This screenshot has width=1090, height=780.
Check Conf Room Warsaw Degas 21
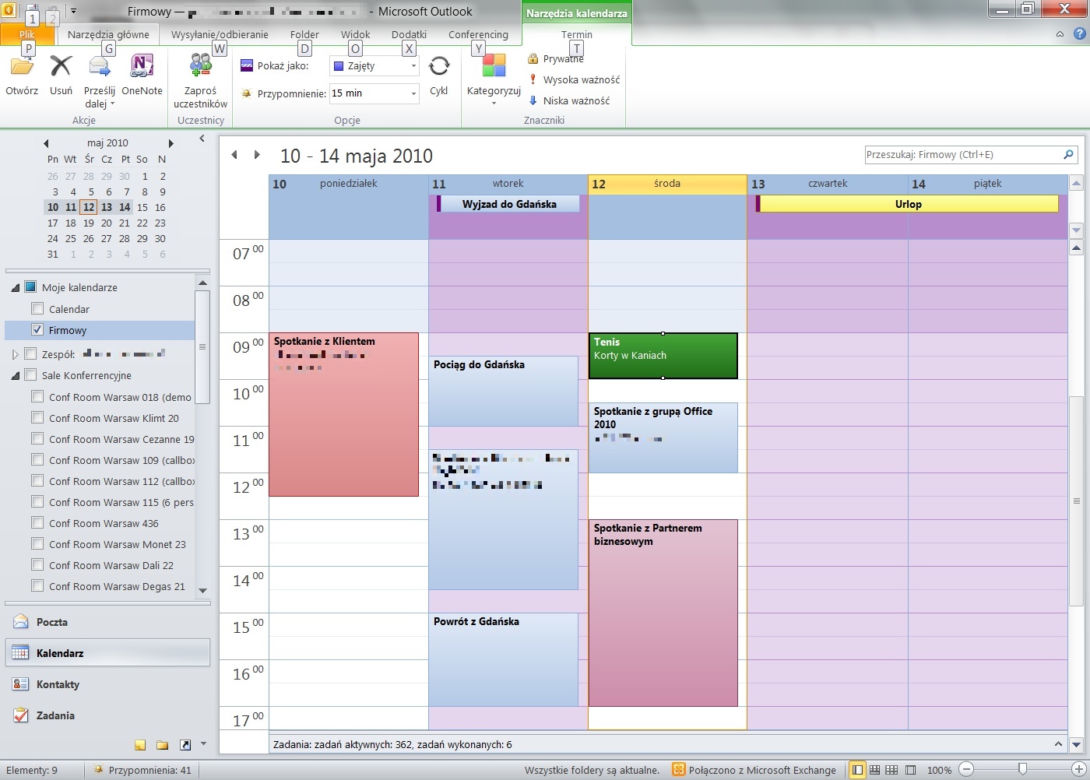[38, 586]
